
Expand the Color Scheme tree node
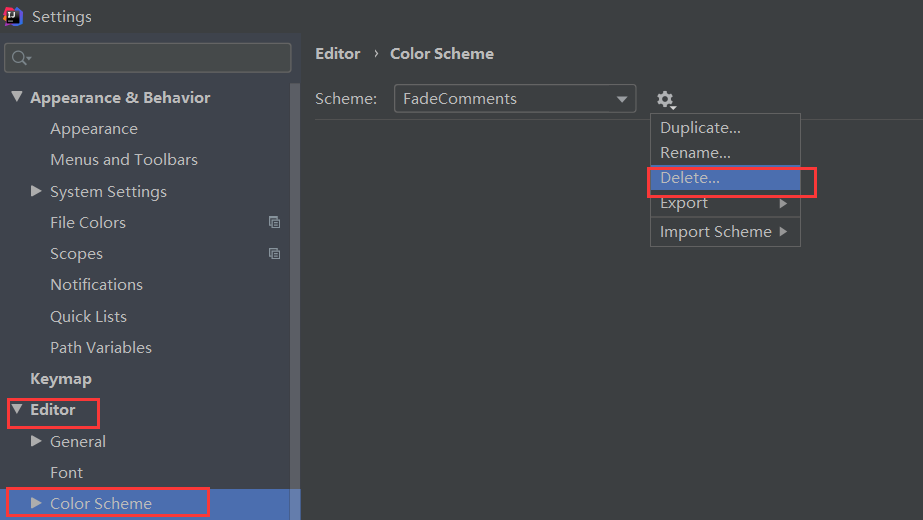coord(36,502)
